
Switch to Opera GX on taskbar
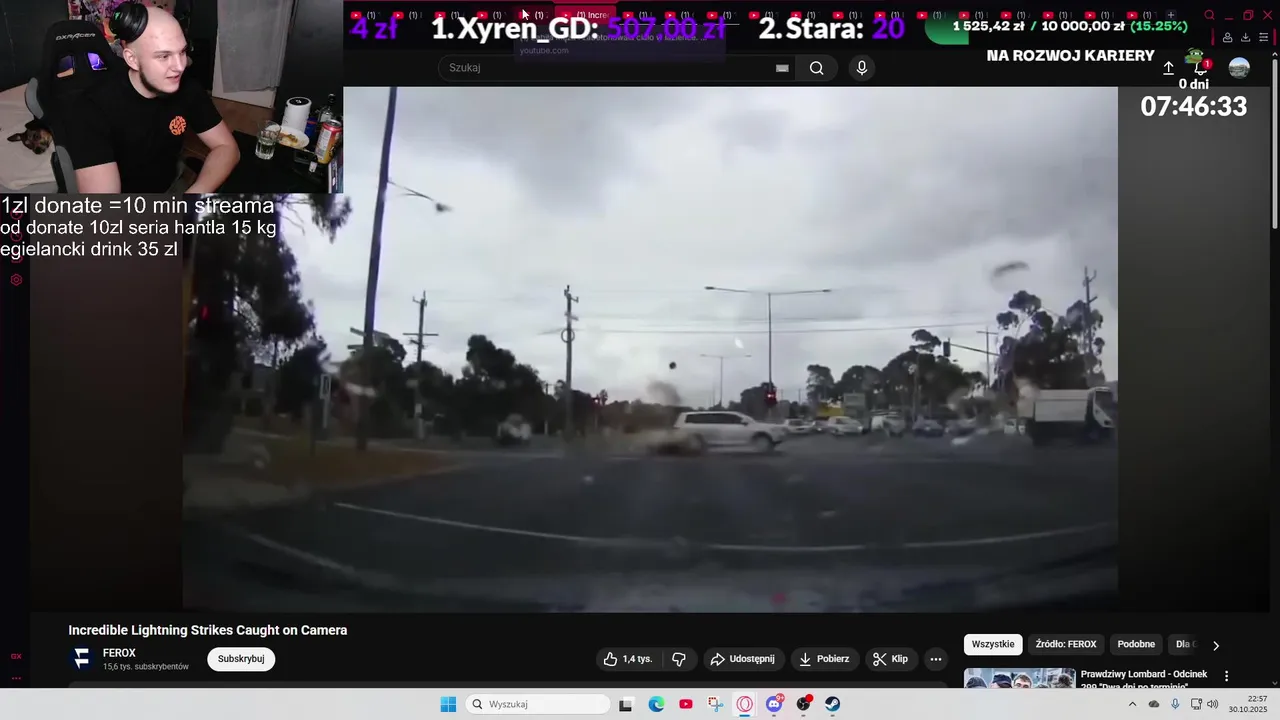tap(744, 704)
